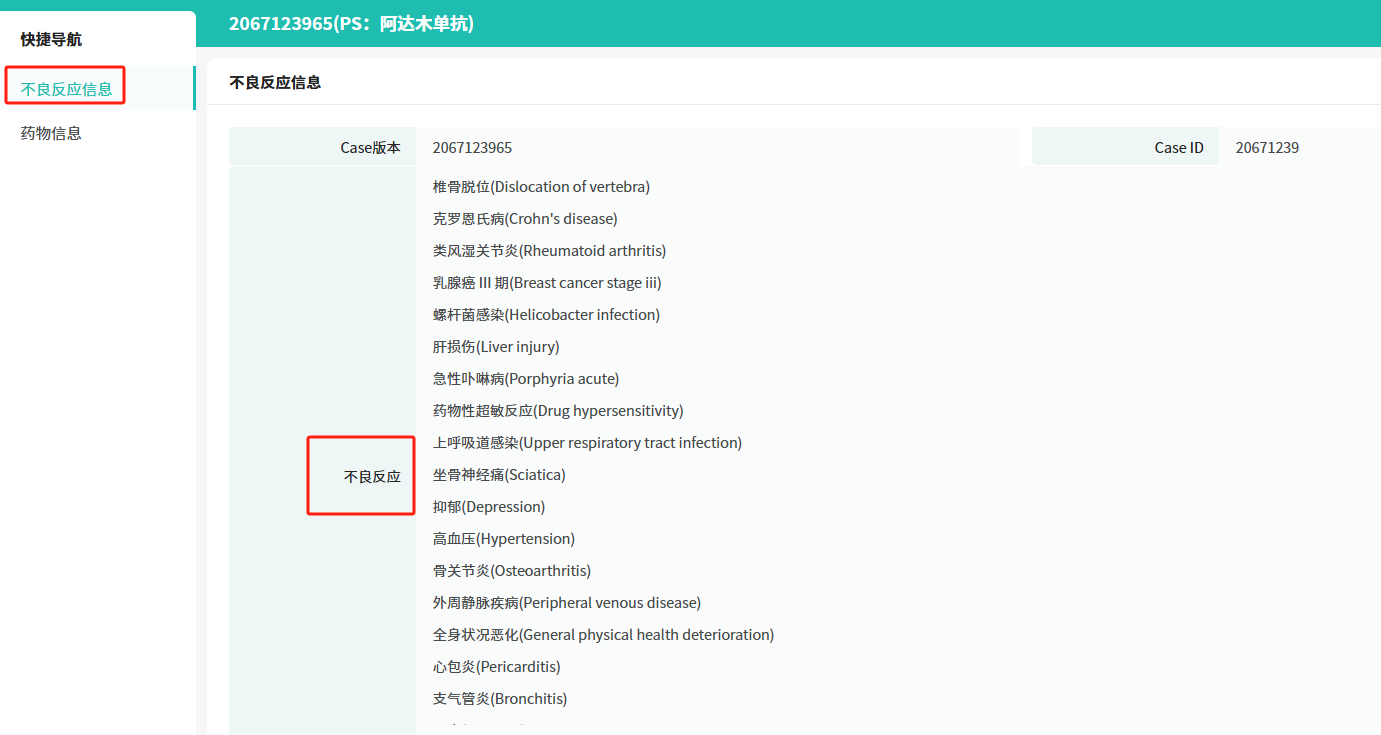
Task: Select the Sciatica reaction
Action: click(x=499, y=475)
